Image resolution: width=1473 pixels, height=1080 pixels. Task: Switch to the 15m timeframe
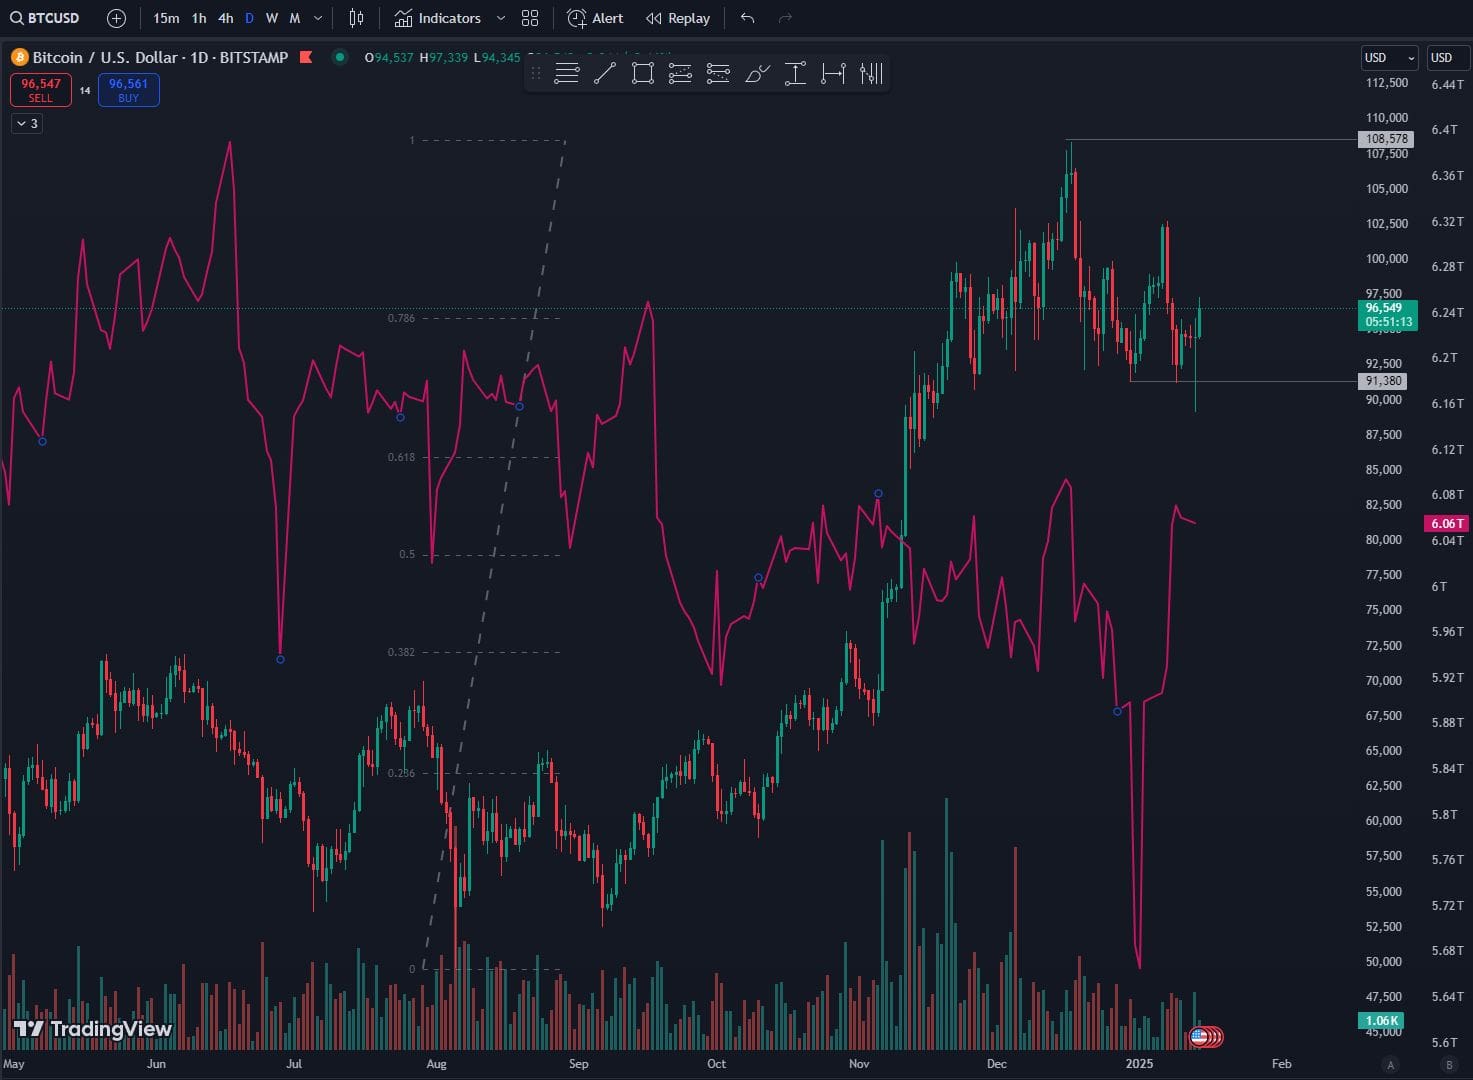166,18
